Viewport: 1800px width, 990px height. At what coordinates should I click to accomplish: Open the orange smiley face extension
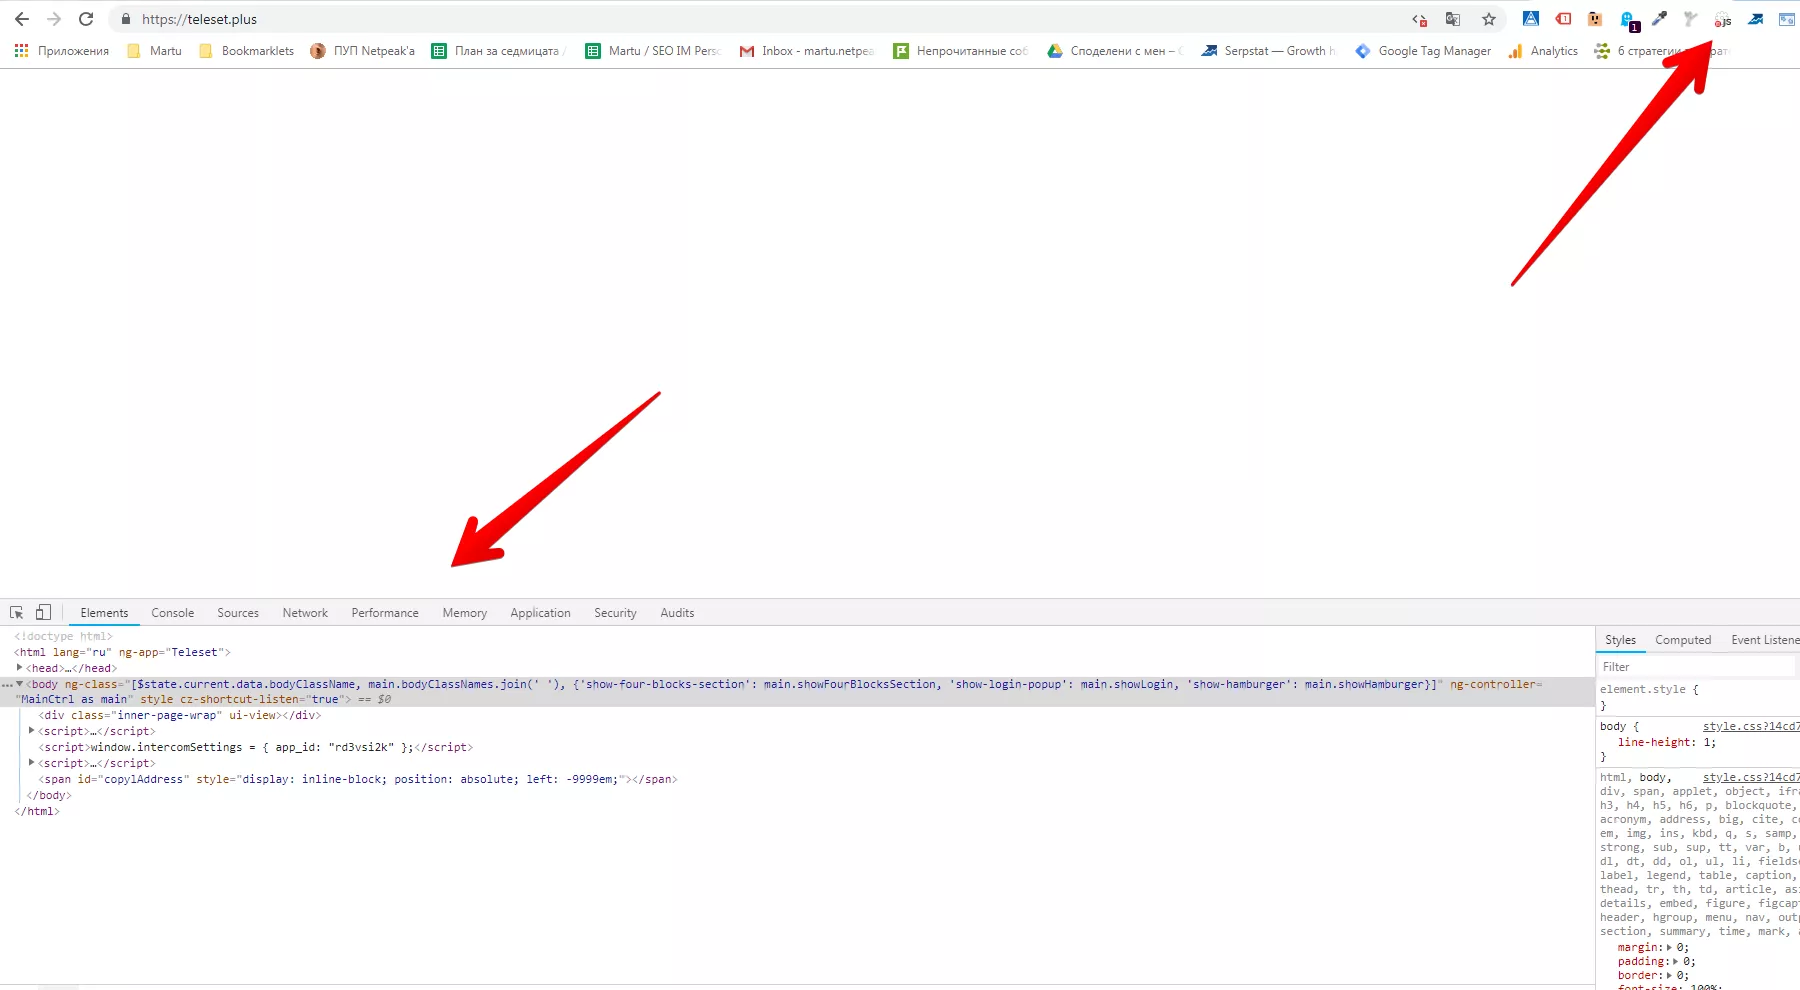[1595, 18]
